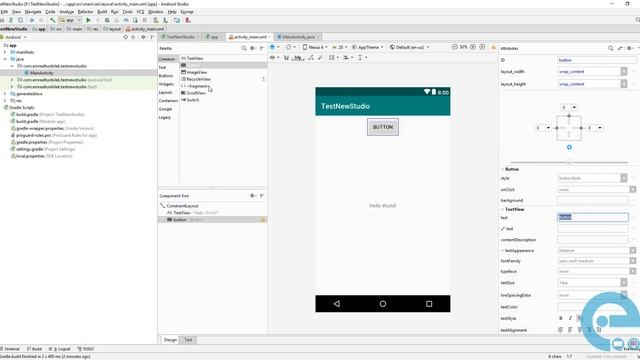Expand the res folder
The height and width of the screenshot is (360, 640).
click(x=5, y=100)
